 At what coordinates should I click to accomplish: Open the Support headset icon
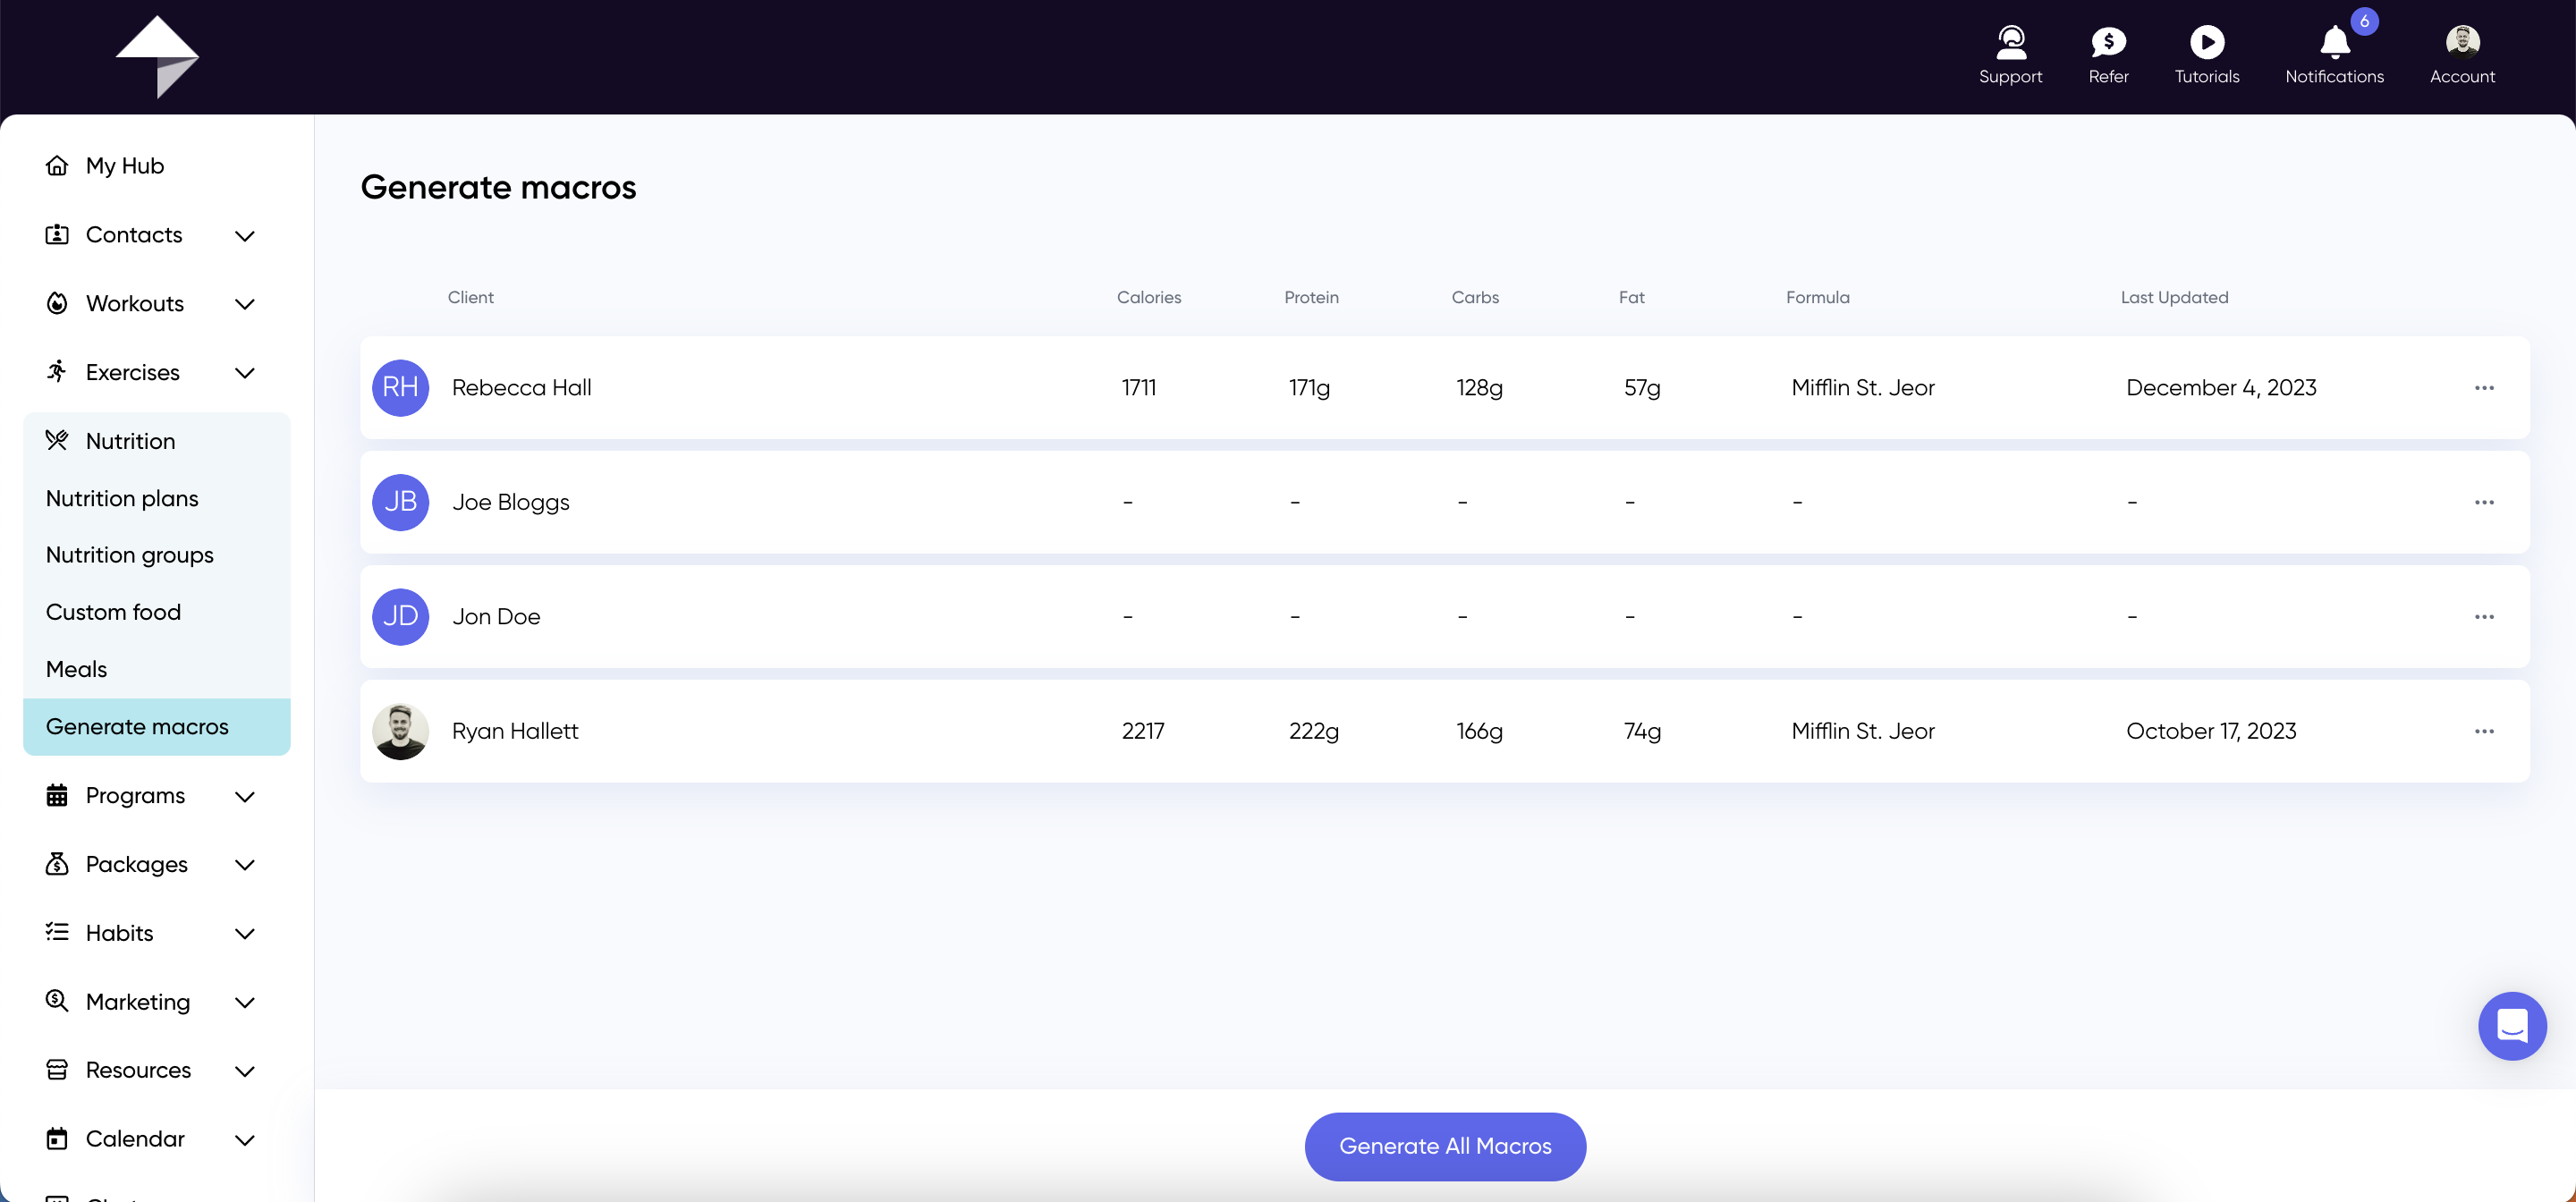coord(2010,42)
